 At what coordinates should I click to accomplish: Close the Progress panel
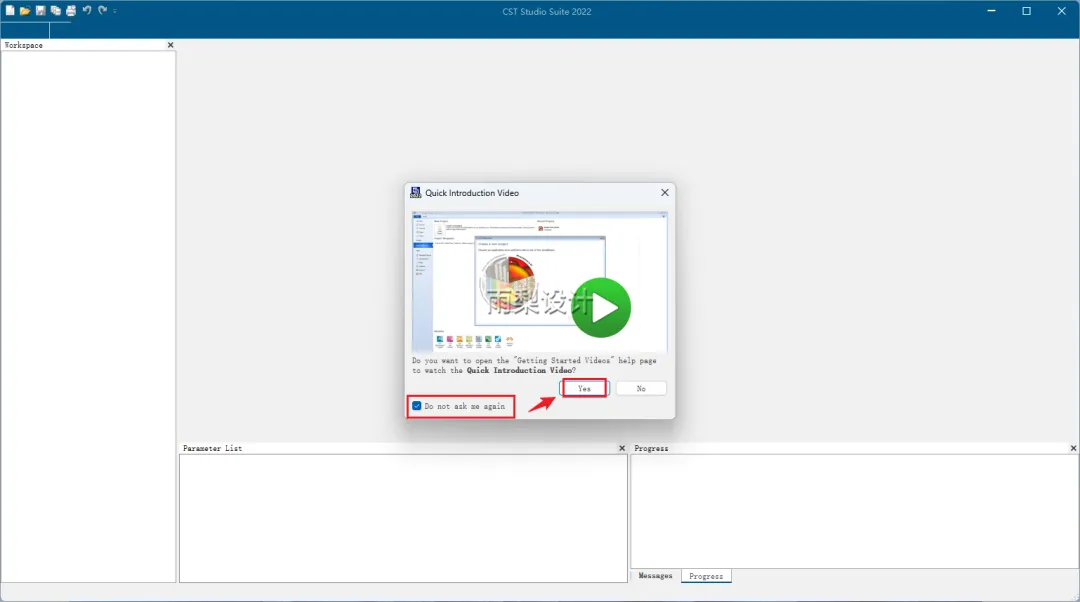tap(1073, 448)
